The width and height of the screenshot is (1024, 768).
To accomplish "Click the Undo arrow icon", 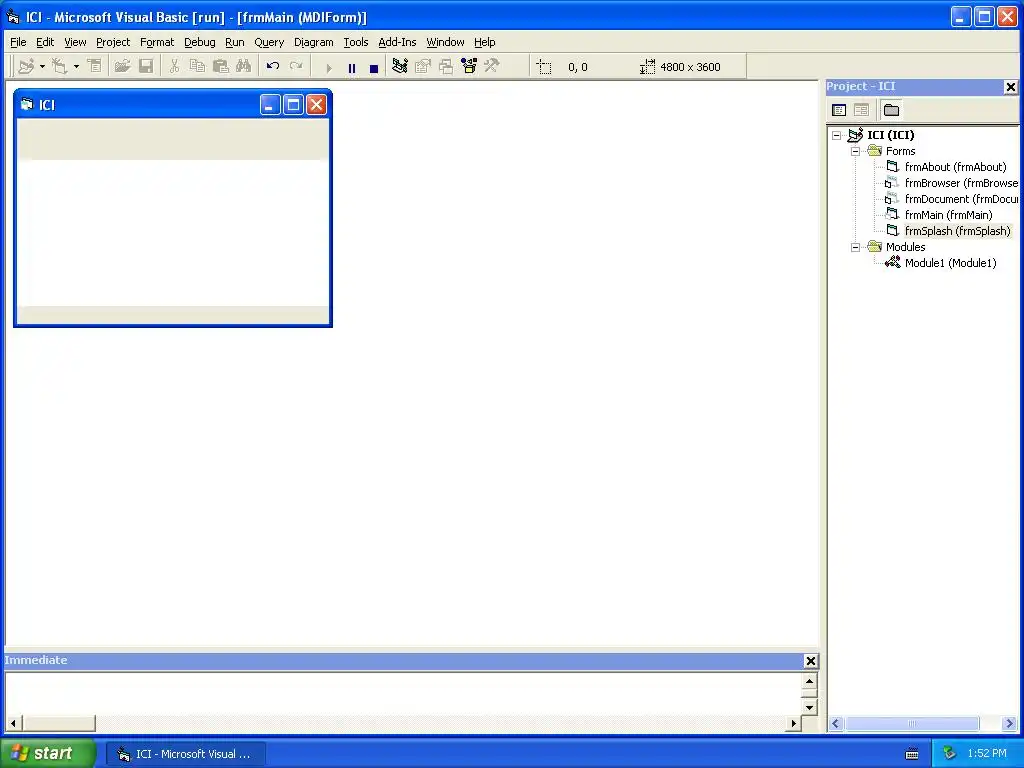I will (273, 67).
